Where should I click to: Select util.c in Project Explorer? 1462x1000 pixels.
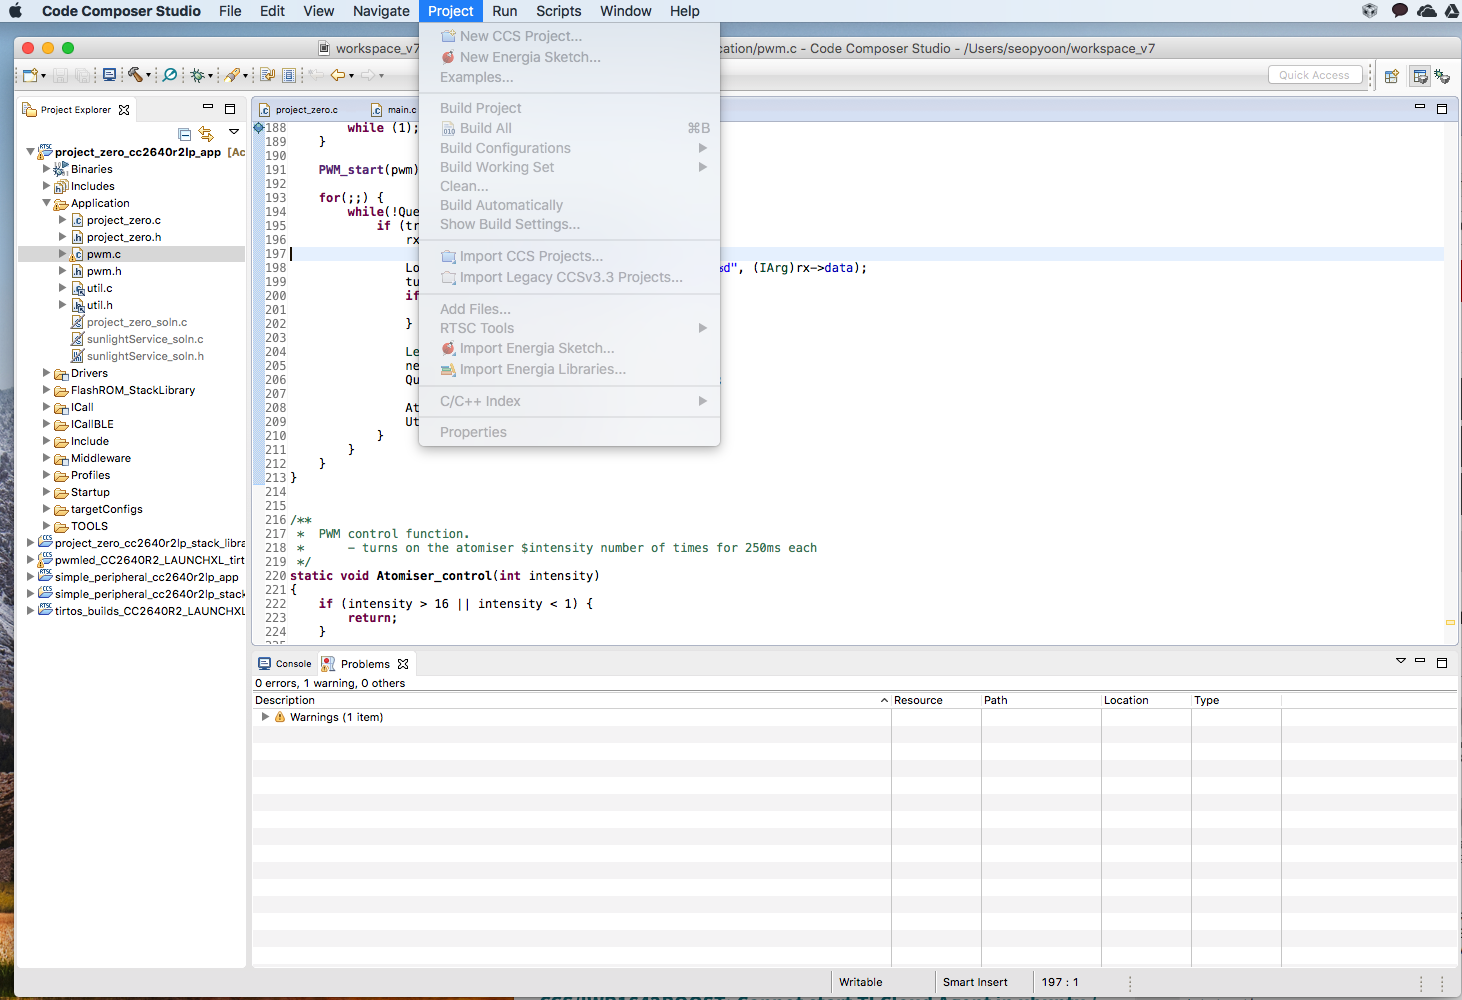click(x=99, y=288)
